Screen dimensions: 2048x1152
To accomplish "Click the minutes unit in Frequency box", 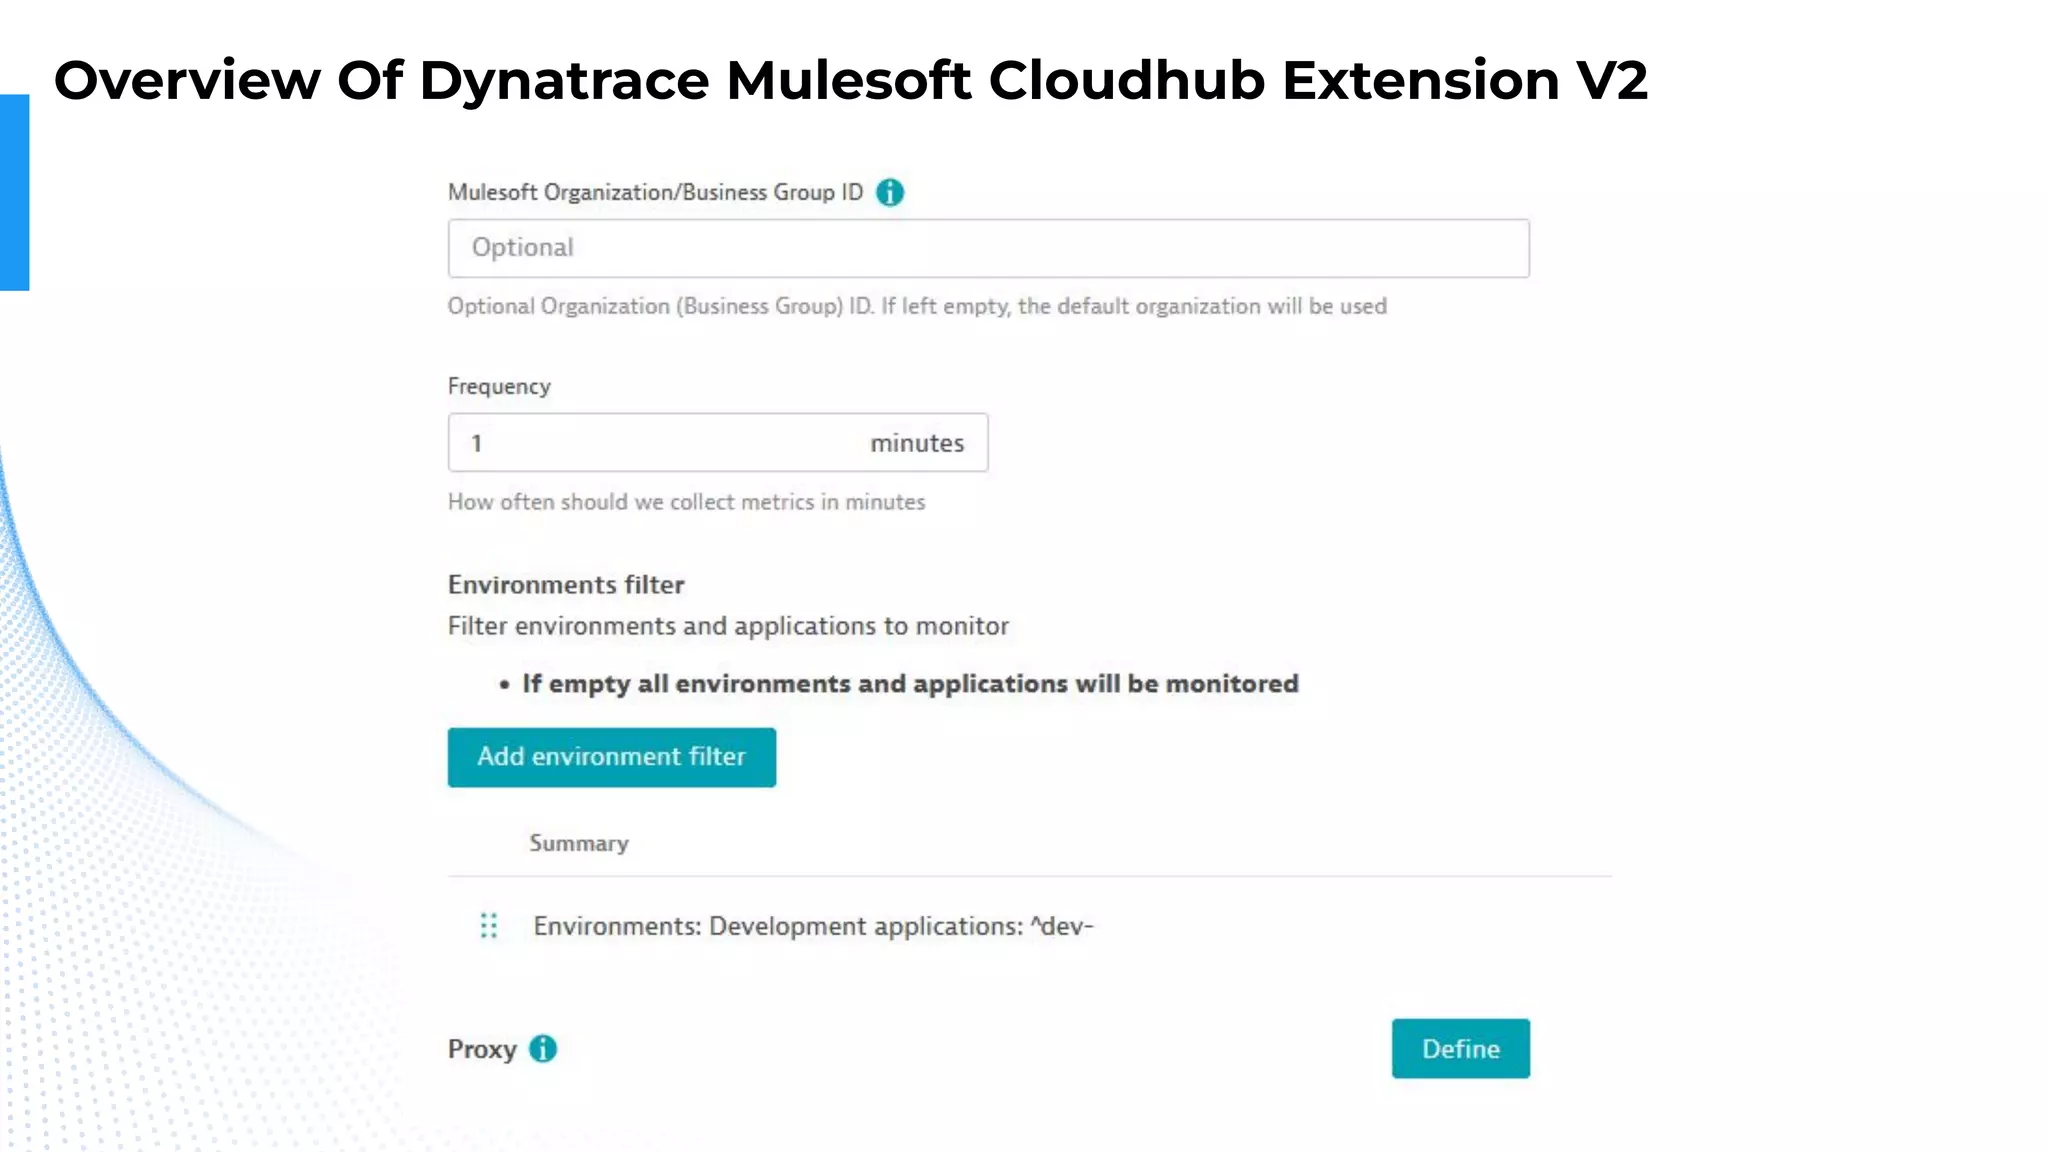I will (x=916, y=443).
